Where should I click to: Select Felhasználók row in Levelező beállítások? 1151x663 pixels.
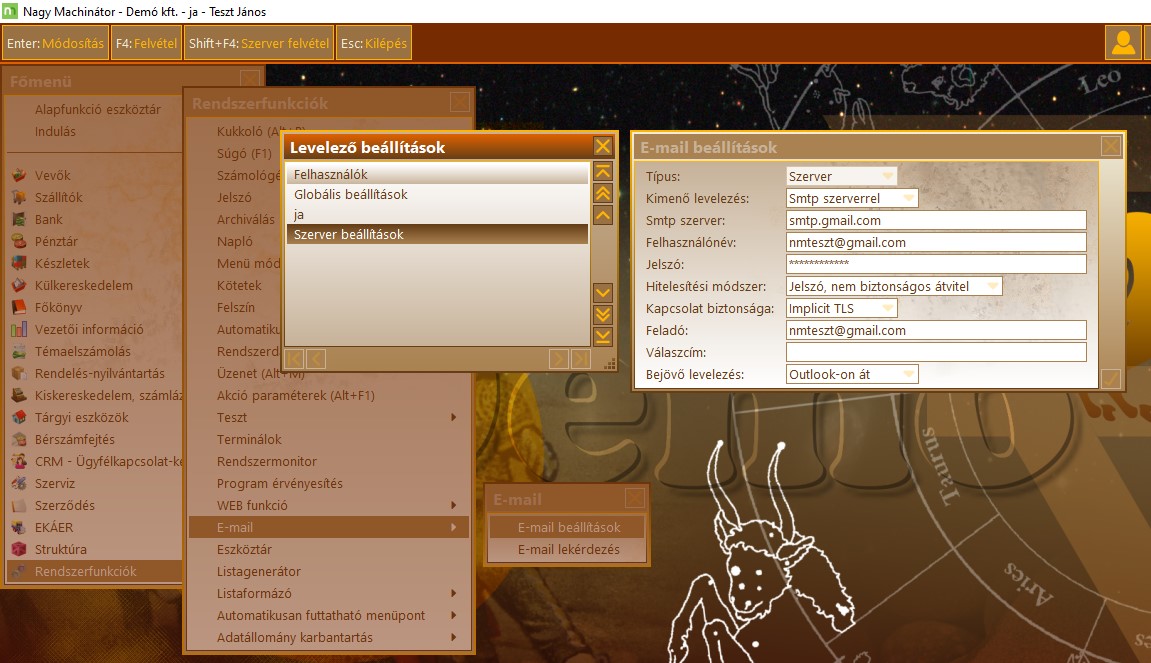click(x=437, y=174)
